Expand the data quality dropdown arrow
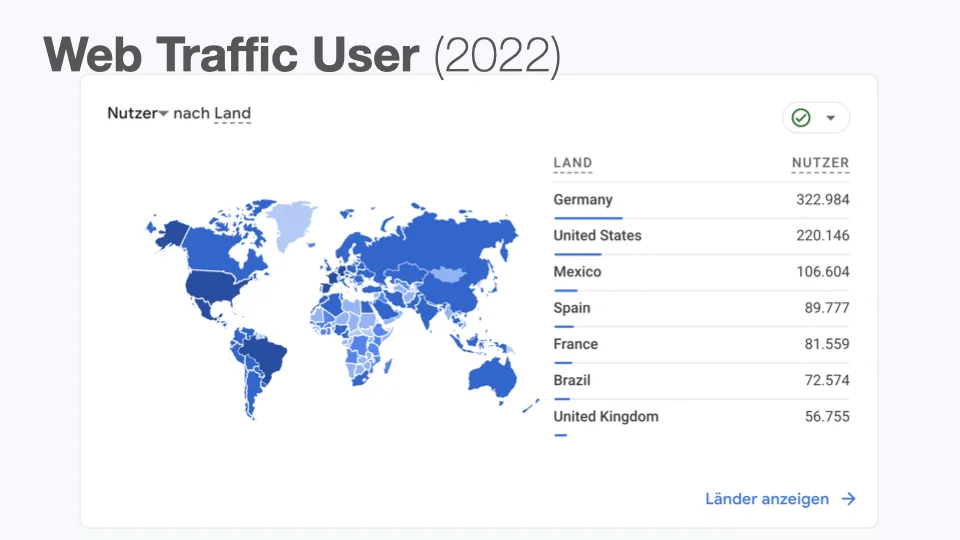960x540 pixels. (x=831, y=118)
